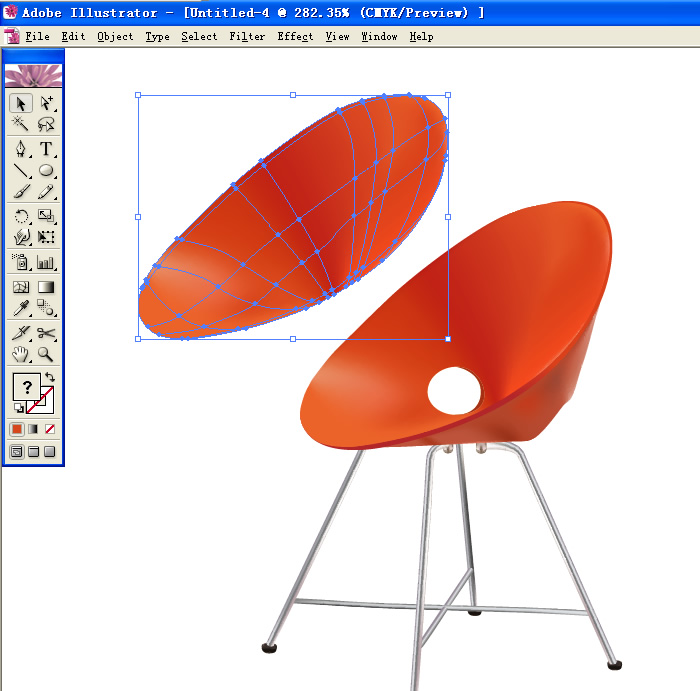
Task: Select the Hand tool
Action: [21, 354]
